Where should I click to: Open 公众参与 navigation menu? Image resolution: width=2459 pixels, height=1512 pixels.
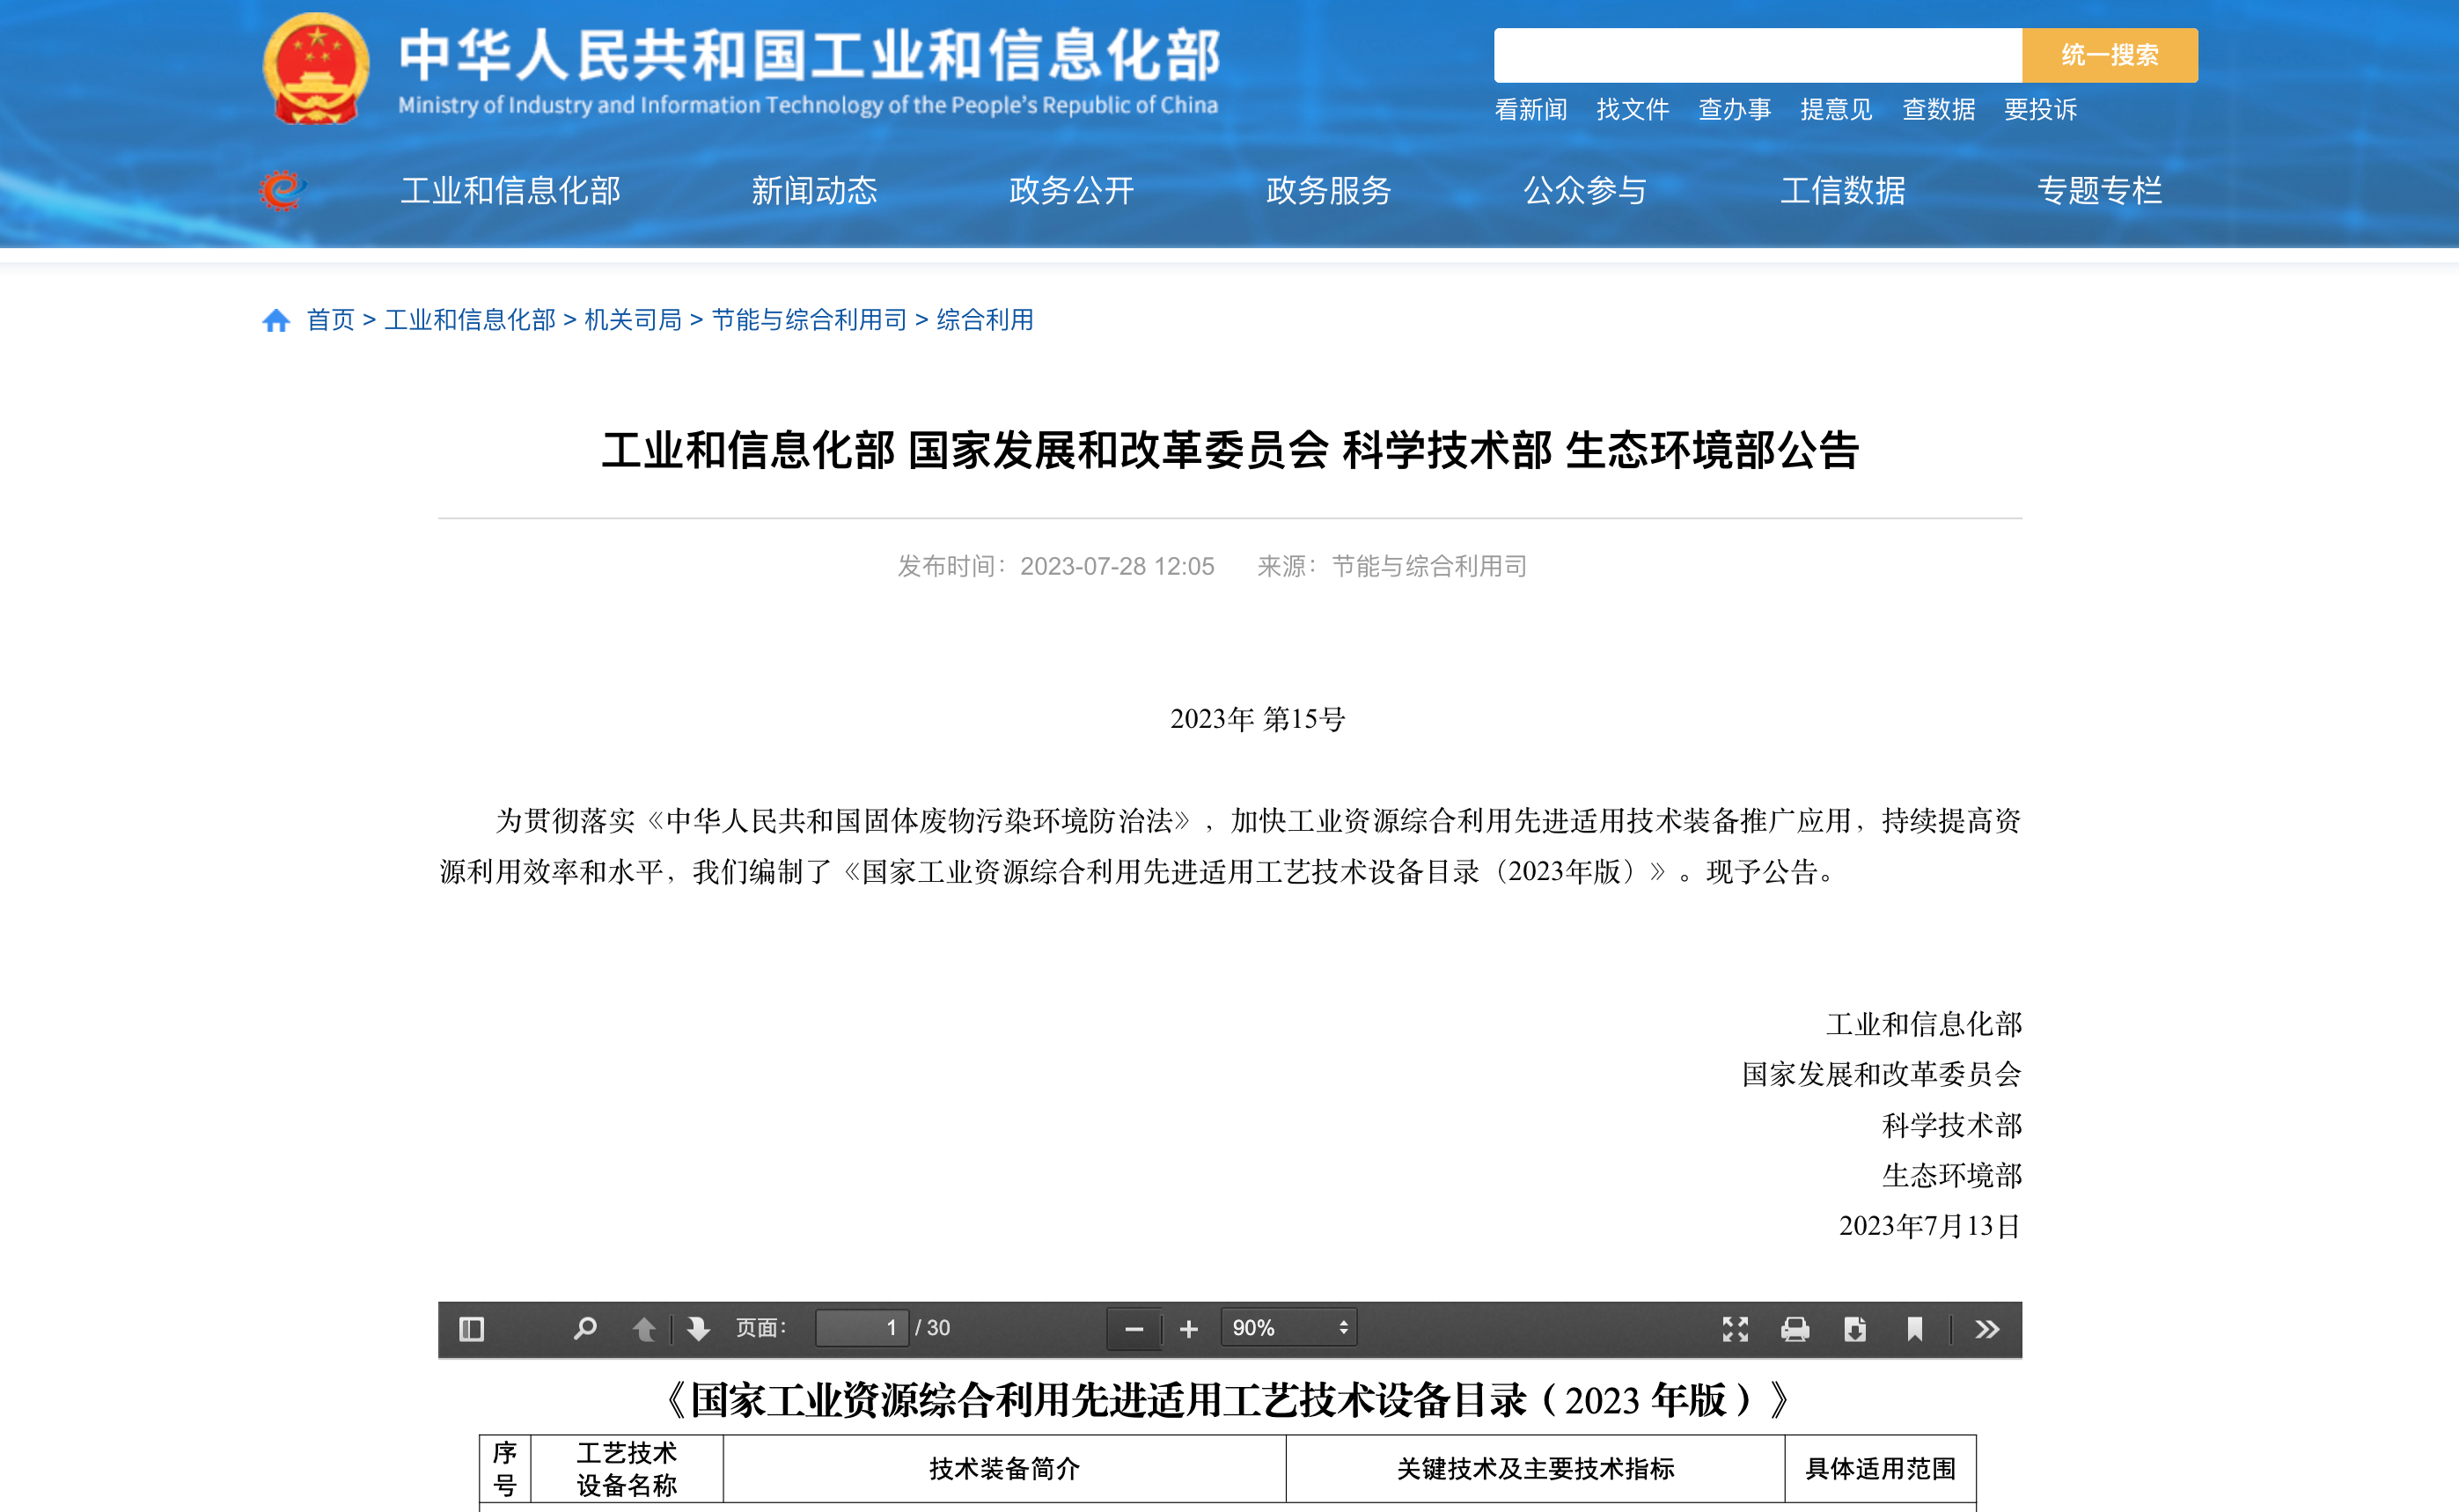coord(1585,190)
